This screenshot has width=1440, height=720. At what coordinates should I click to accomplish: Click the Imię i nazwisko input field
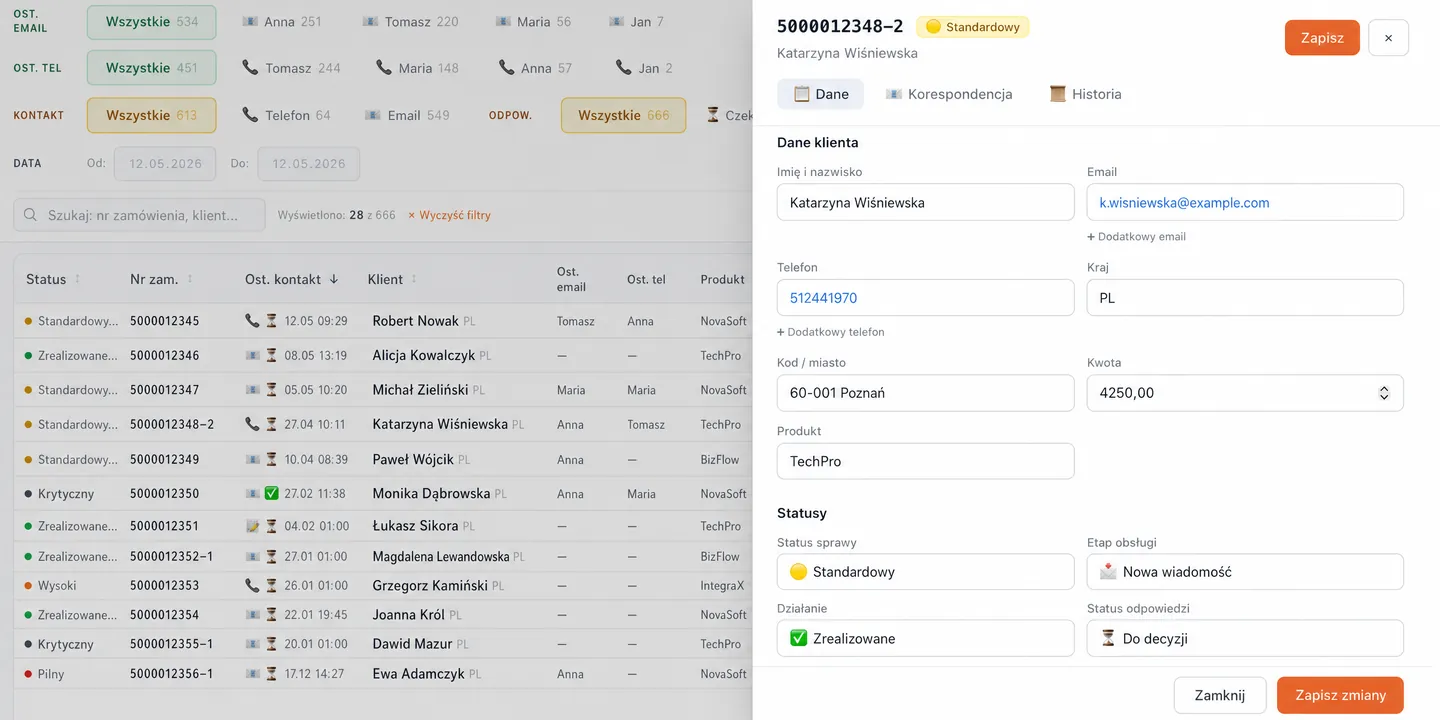[925, 202]
